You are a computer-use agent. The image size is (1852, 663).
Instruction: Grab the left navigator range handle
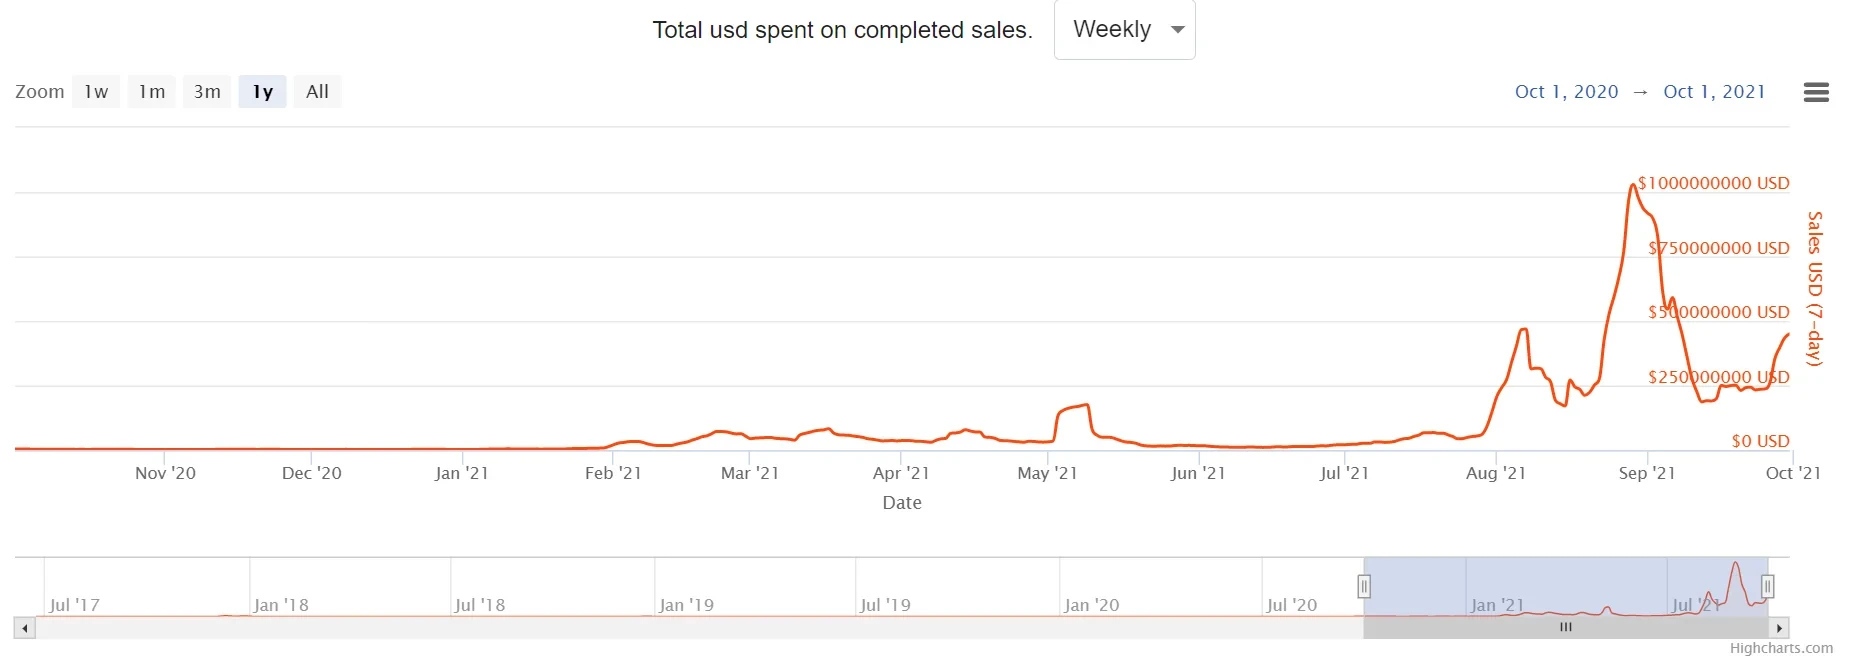coord(1363,587)
